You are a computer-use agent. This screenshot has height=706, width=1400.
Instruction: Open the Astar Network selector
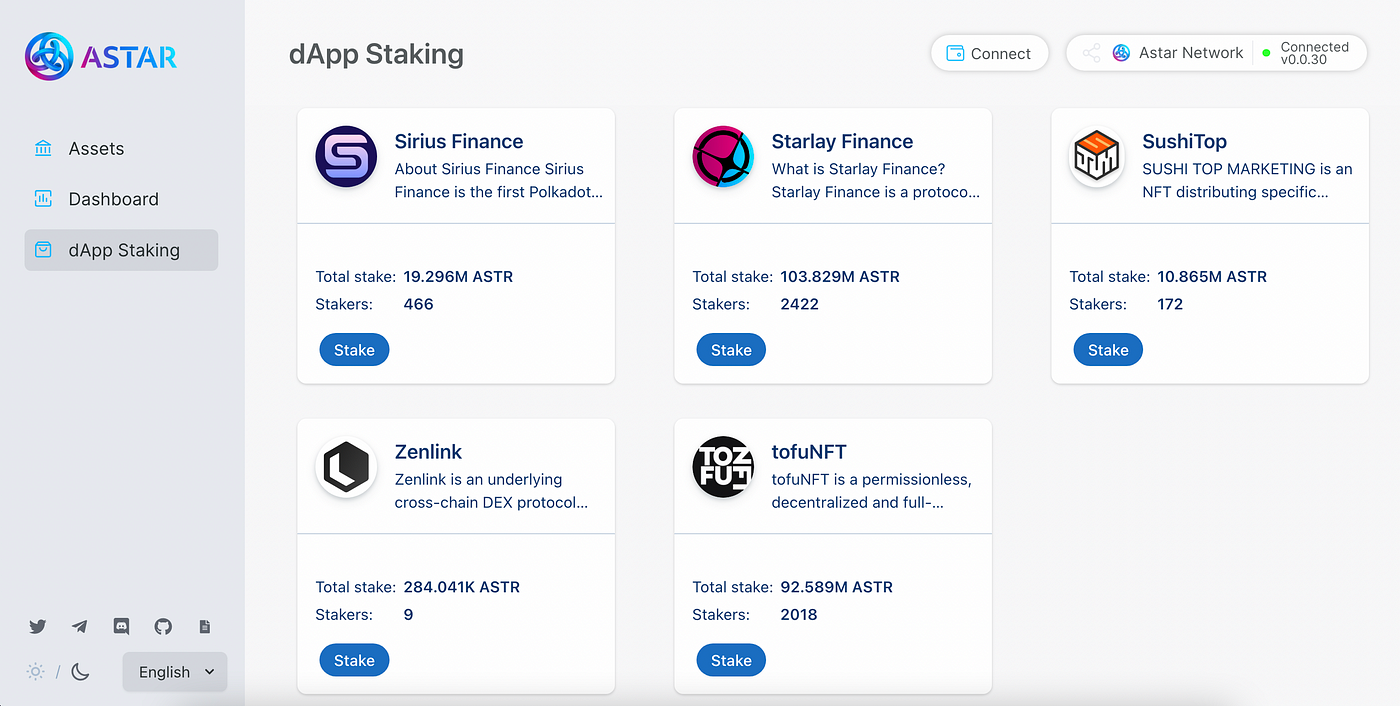click(x=1179, y=53)
